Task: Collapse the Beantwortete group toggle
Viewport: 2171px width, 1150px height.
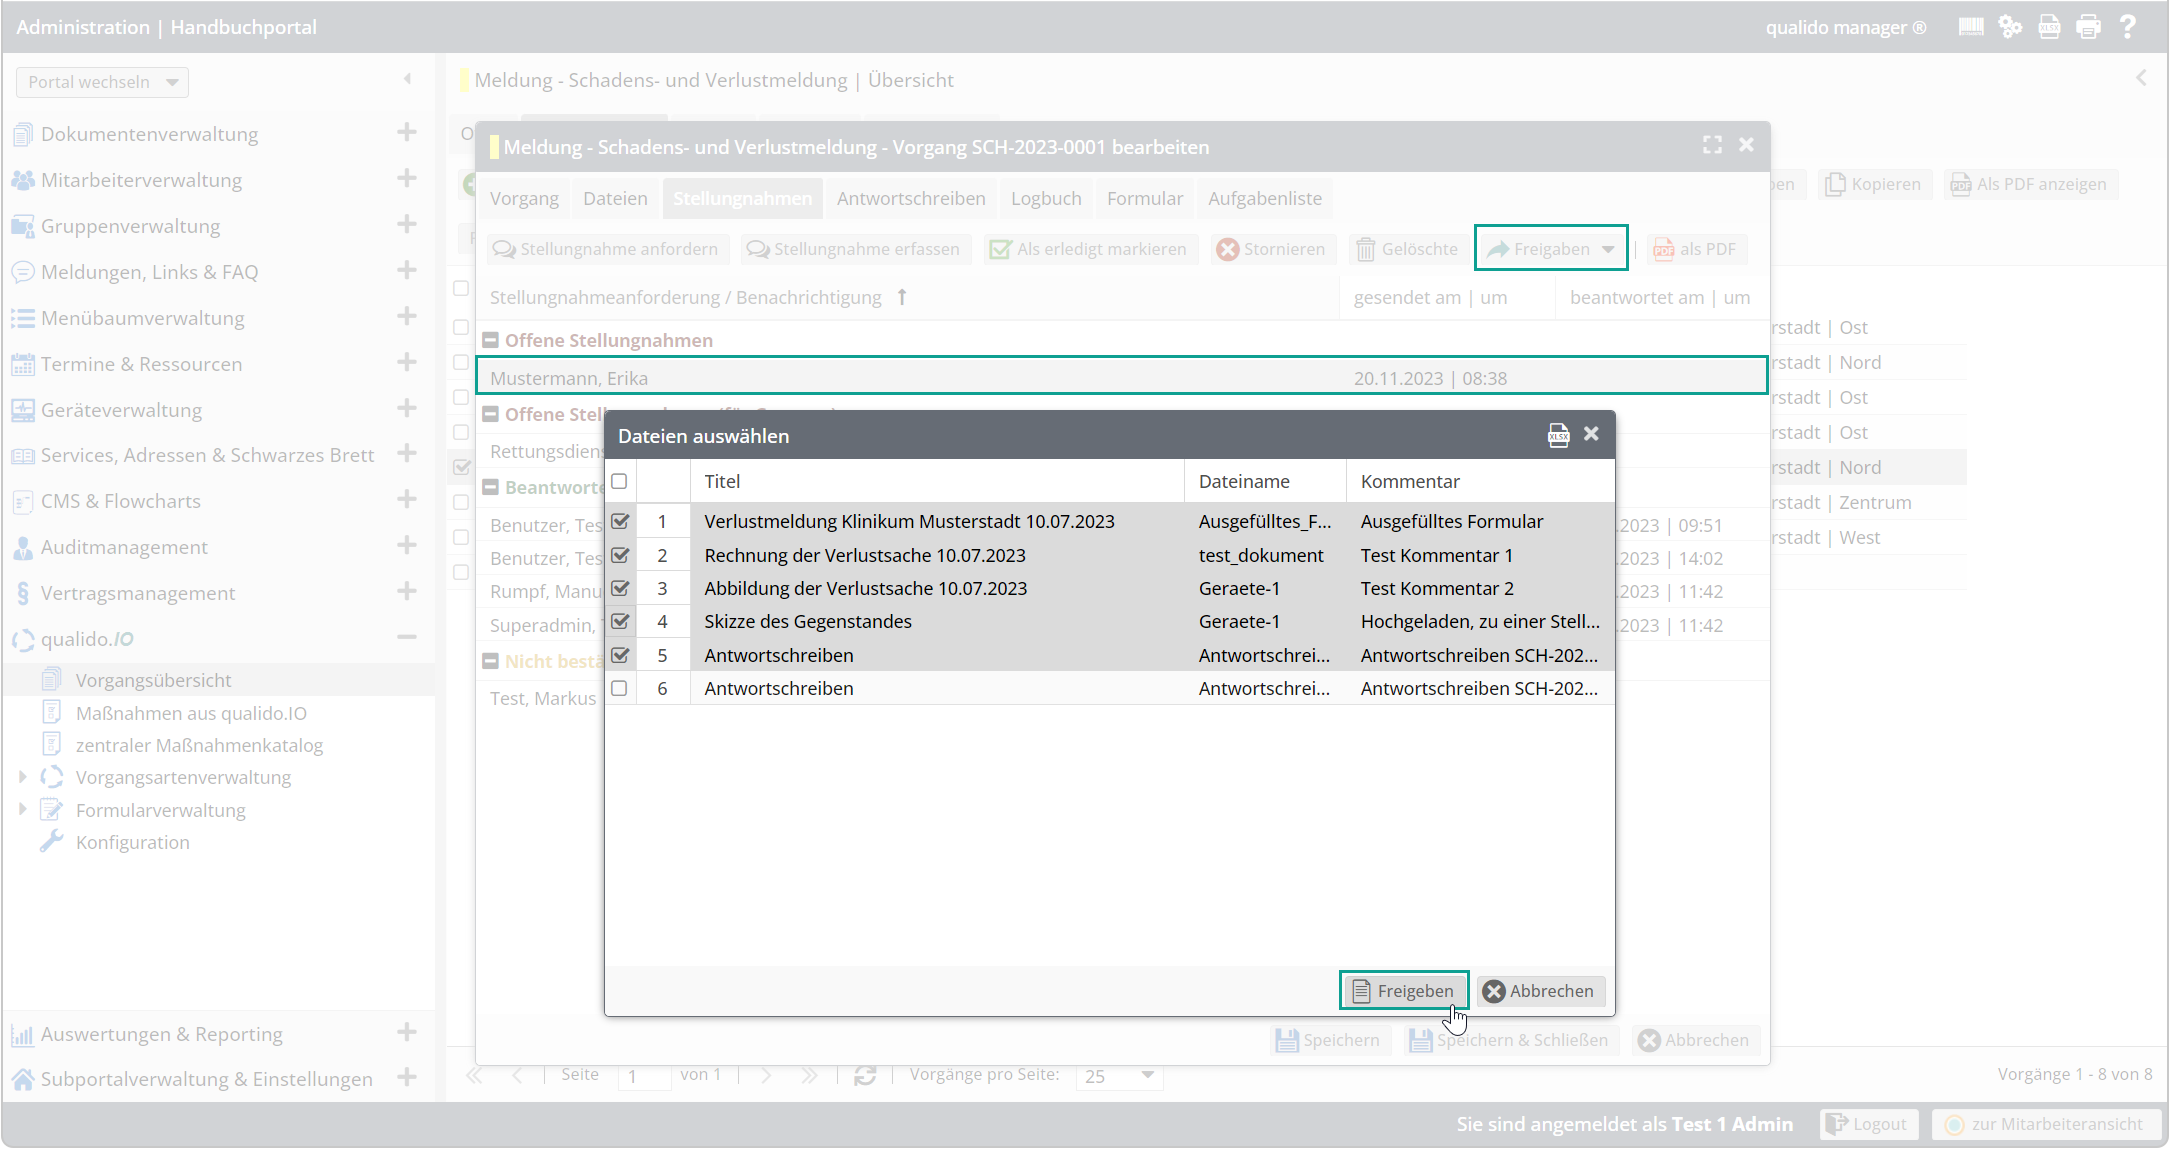Action: point(491,487)
